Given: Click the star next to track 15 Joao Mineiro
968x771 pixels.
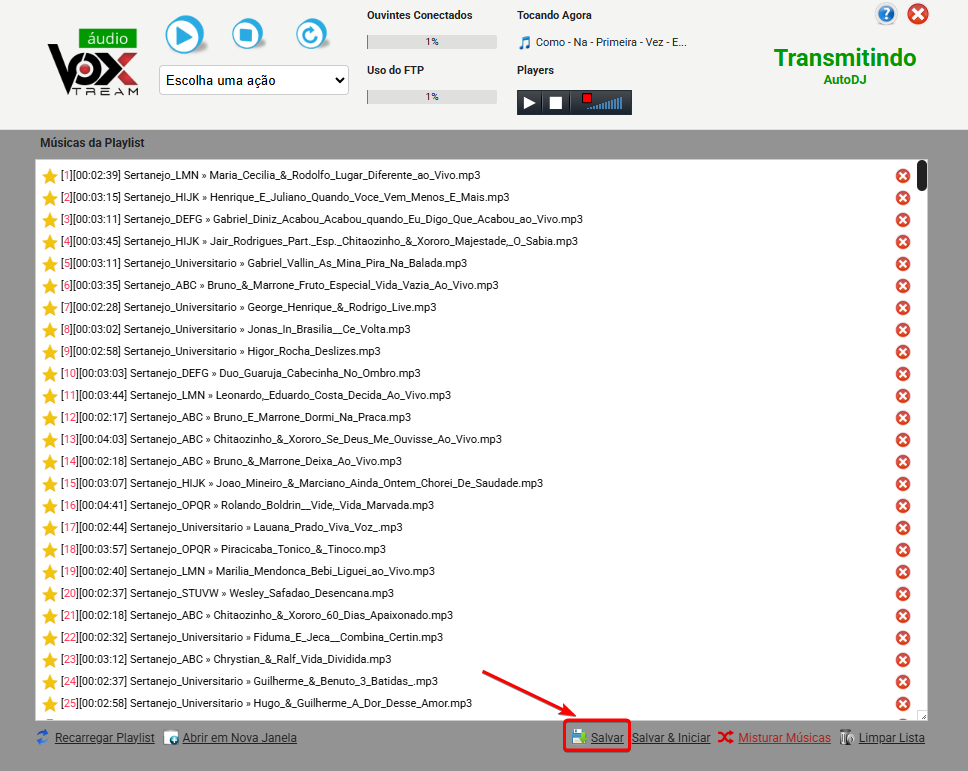Looking at the screenshot, I should coord(50,484).
